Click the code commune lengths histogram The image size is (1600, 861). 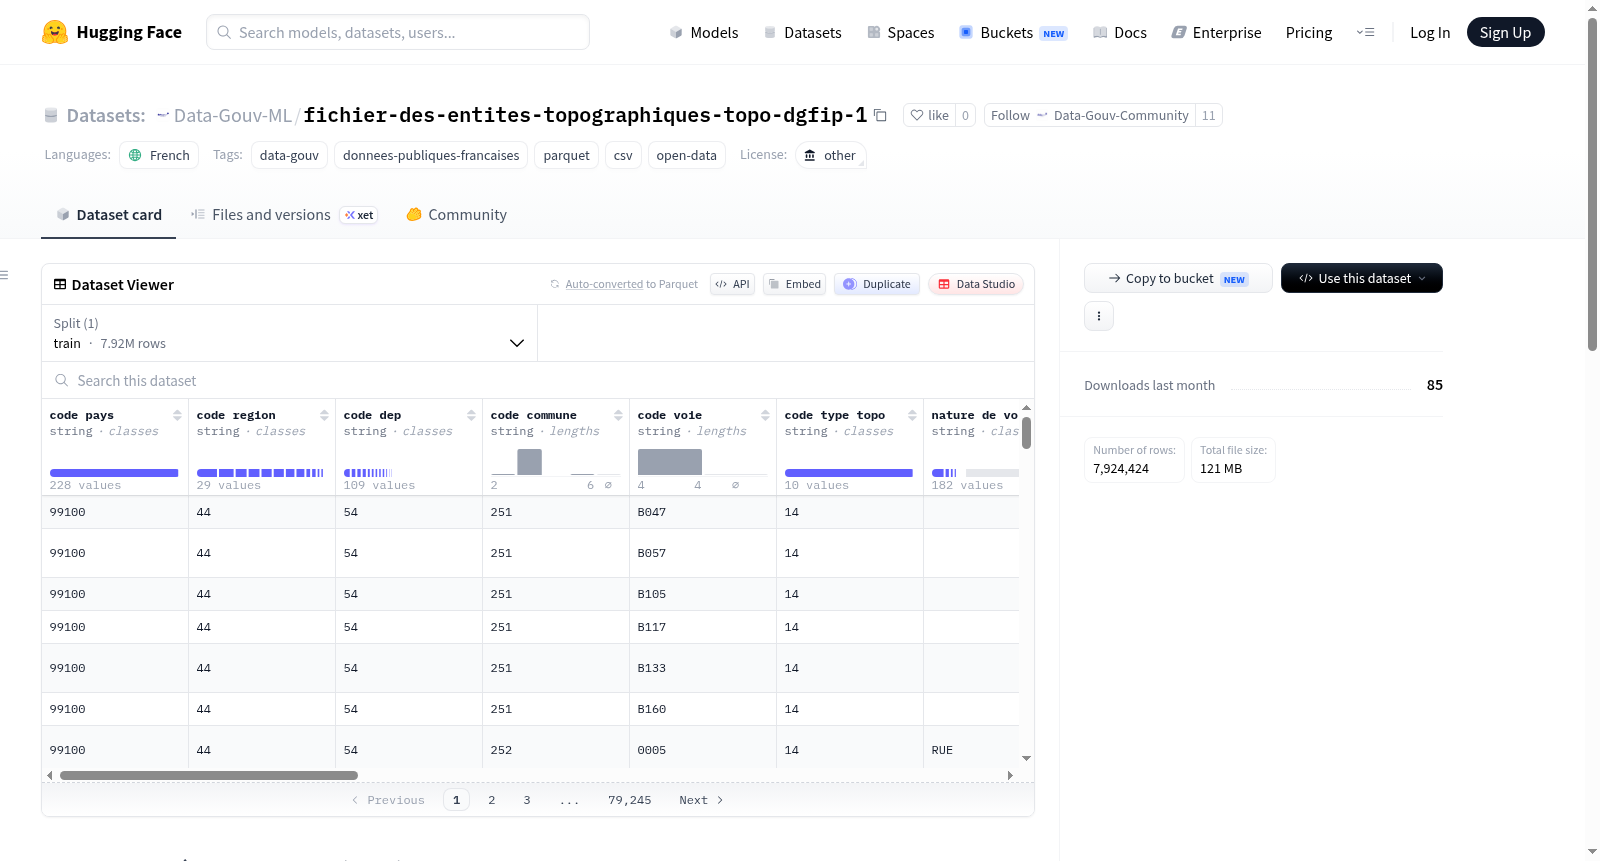pyautogui.click(x=556, y=462)
